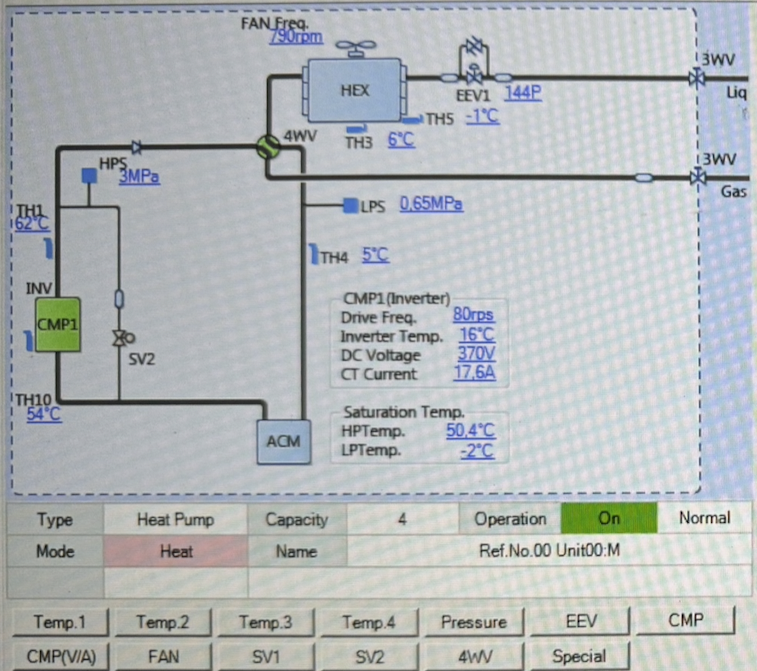Screen dimensions: 757x671
Task: Click the TH1 62°C reading
Action: [x=32, y=224]
